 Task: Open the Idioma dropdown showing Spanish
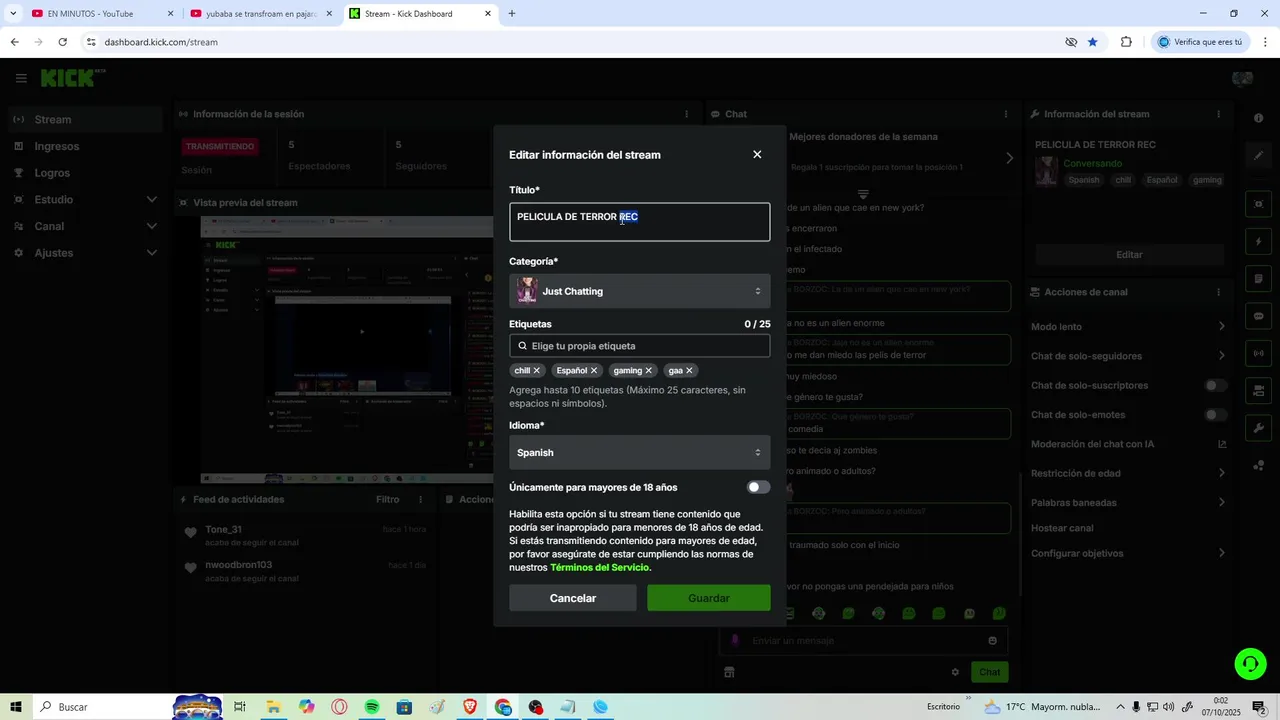point(640,452)
